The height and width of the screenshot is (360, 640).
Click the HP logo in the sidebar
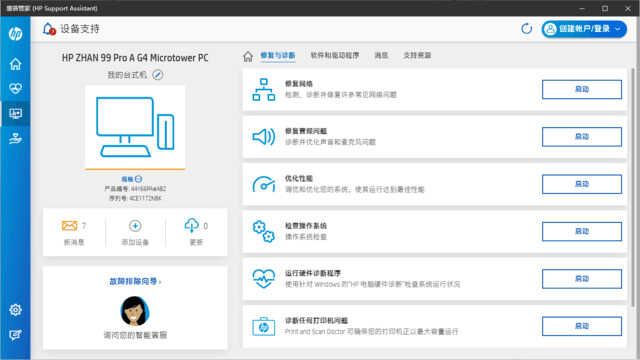16,34
